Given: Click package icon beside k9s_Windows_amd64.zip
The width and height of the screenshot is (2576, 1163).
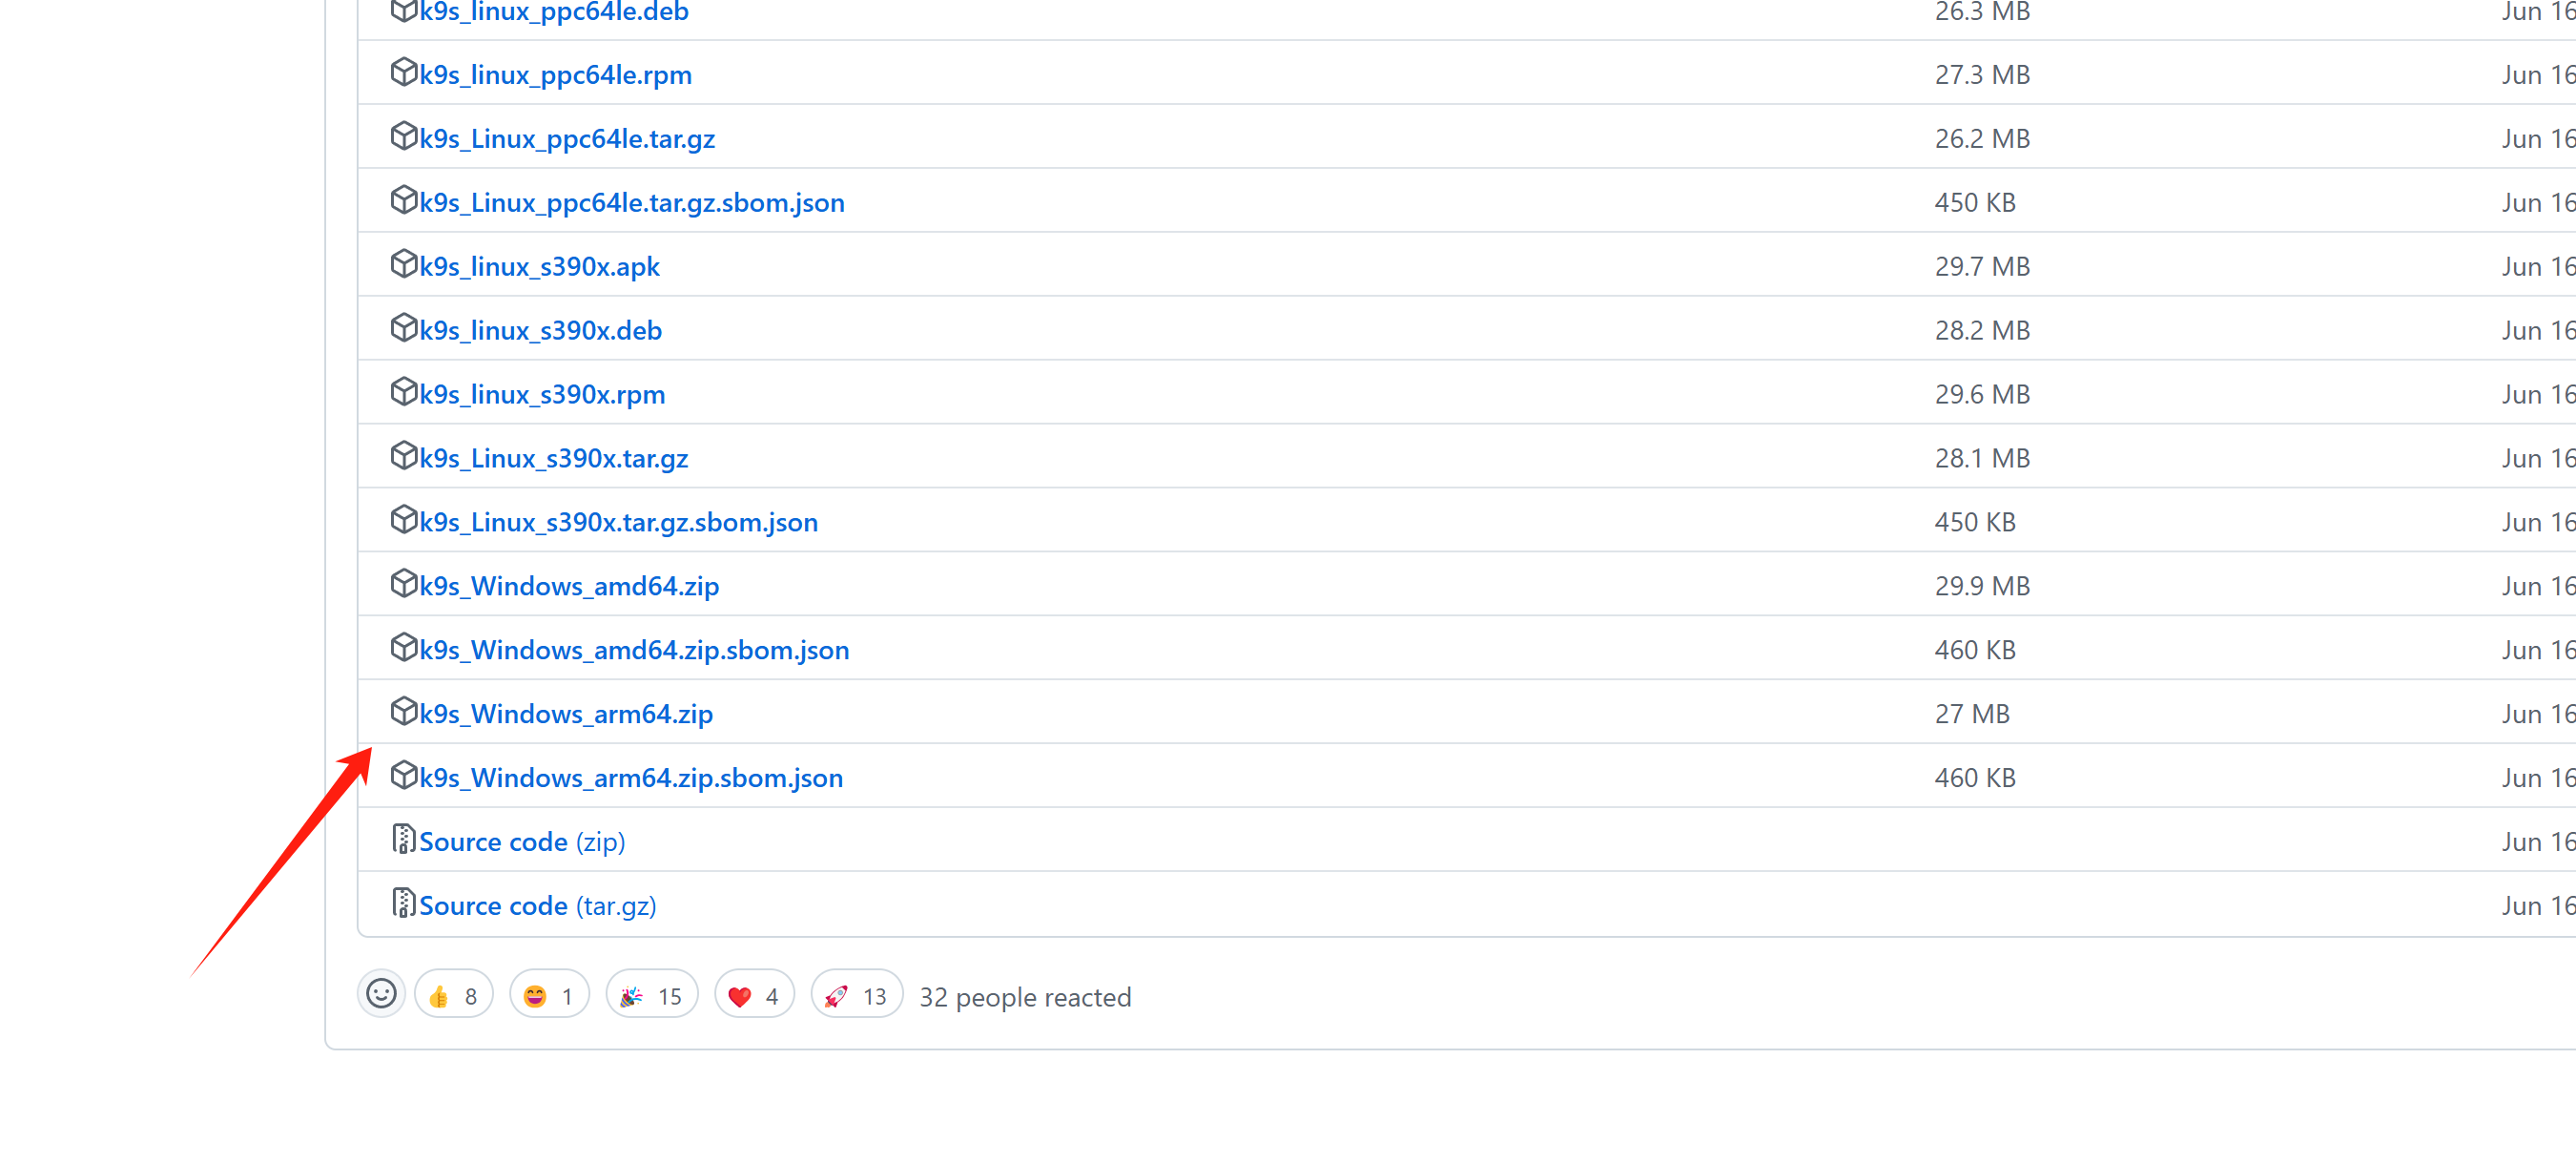Looking at the screenshot, I should 403,584.
